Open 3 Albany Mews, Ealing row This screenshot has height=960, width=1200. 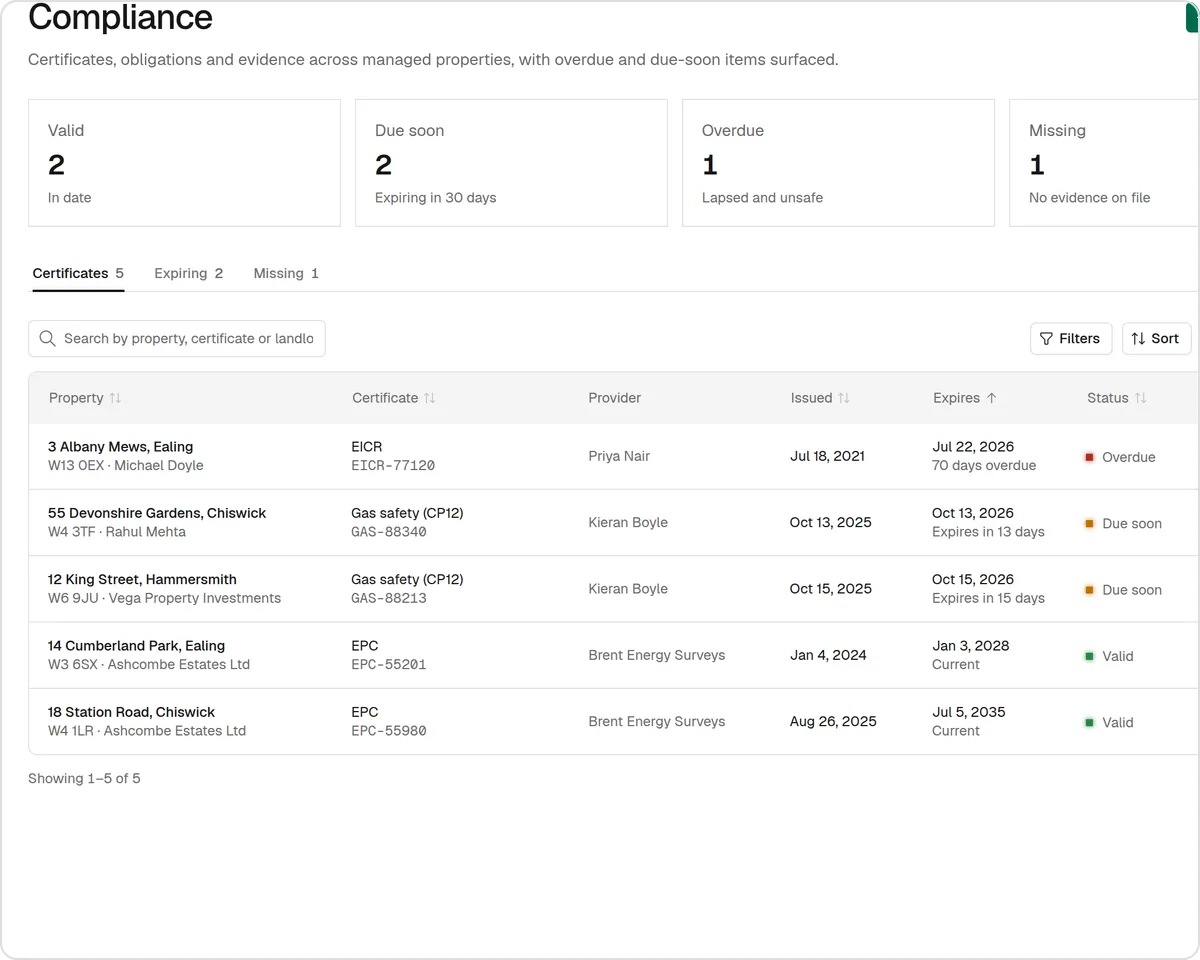click(614, 456)
